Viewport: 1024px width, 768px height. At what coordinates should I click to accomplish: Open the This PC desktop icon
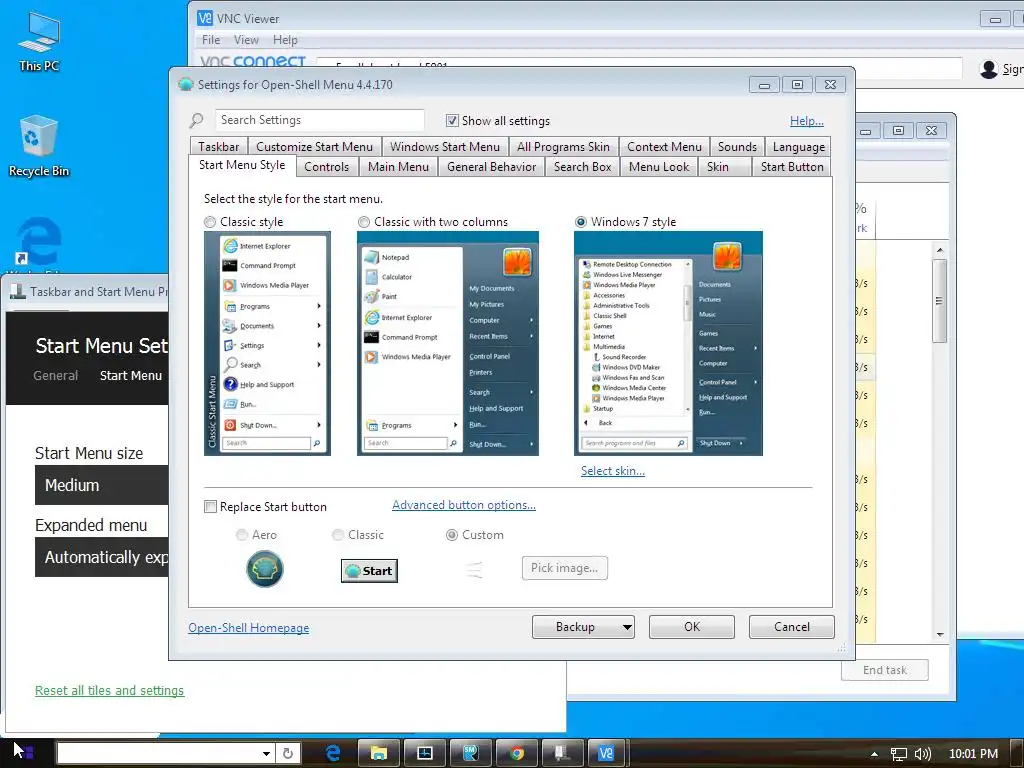point(39,41)
